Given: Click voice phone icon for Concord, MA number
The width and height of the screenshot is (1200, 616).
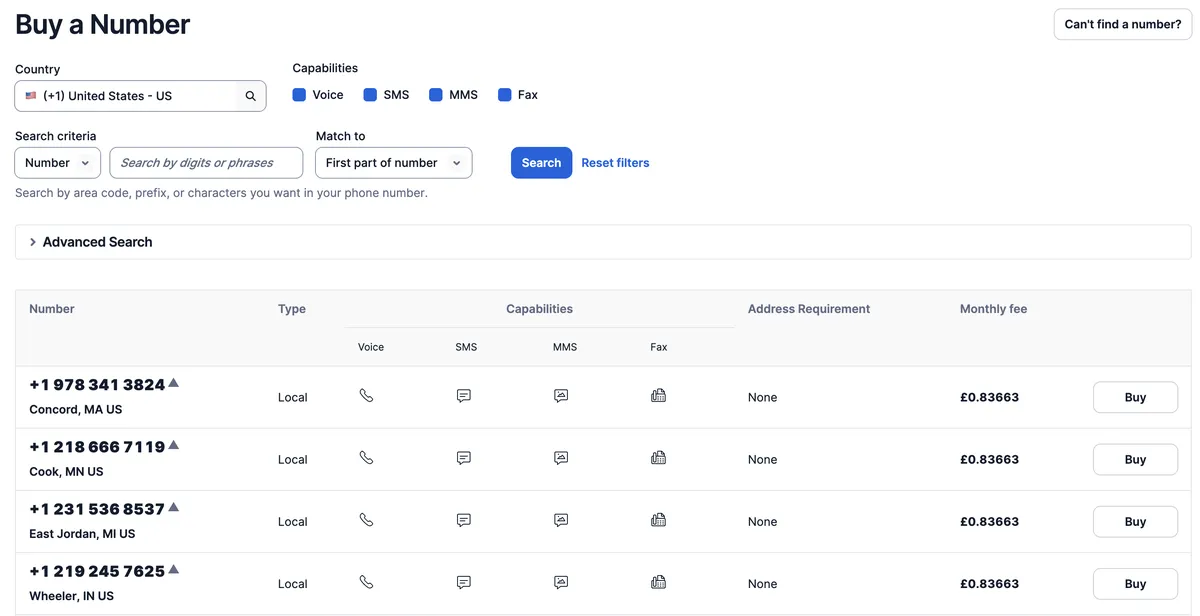Looking at the screenshot, I should 366,396.
